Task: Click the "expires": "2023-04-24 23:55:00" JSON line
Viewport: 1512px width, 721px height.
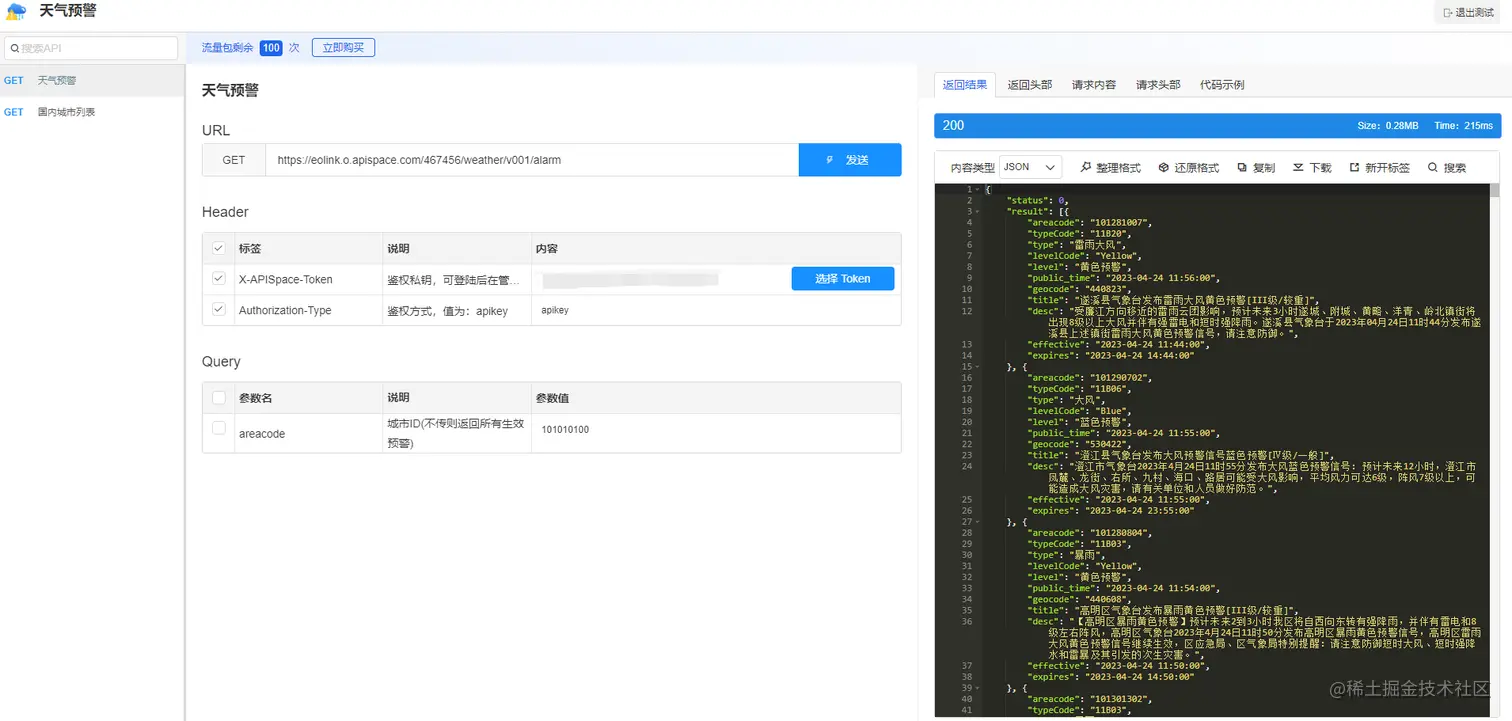Action: pyautogui.click(x=1110, y=511)
